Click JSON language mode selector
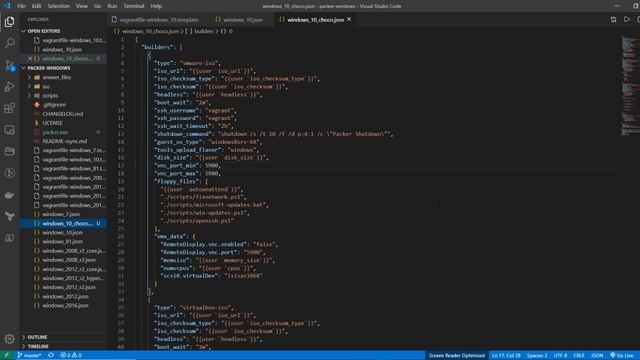The height and width of the screenshot is (360, 640). coord(597,356)
